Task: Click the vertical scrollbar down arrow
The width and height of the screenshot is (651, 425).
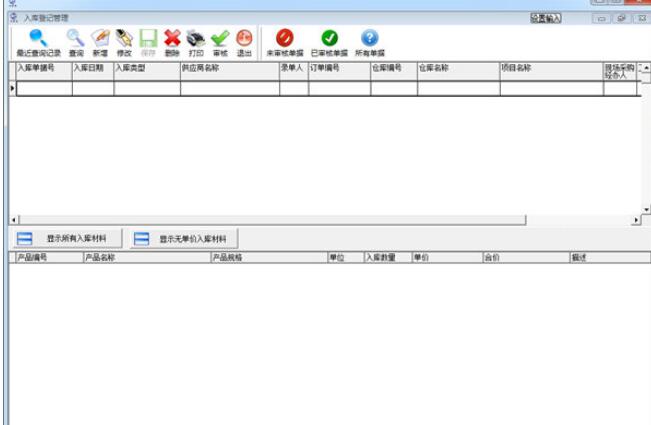Action: [x=646, y=210]
